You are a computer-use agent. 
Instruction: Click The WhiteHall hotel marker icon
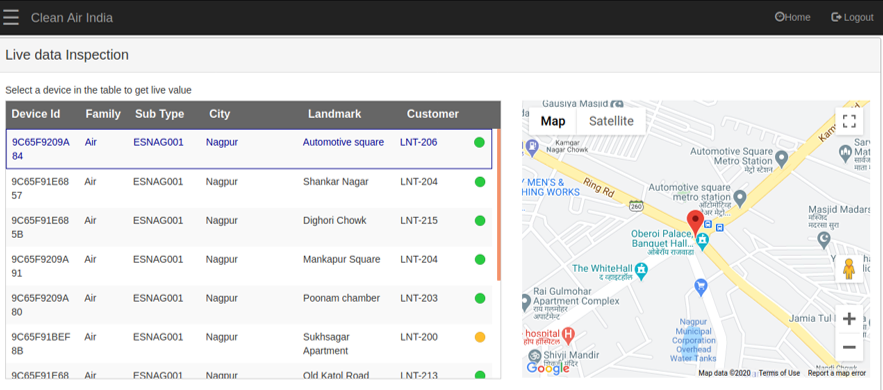[x=640, y=271]
